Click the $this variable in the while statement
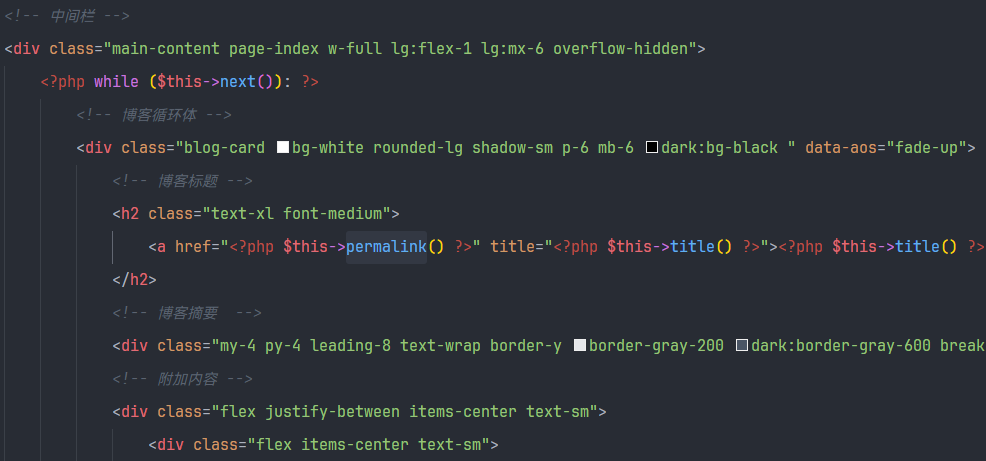986x461 pixels. (180, 82)
